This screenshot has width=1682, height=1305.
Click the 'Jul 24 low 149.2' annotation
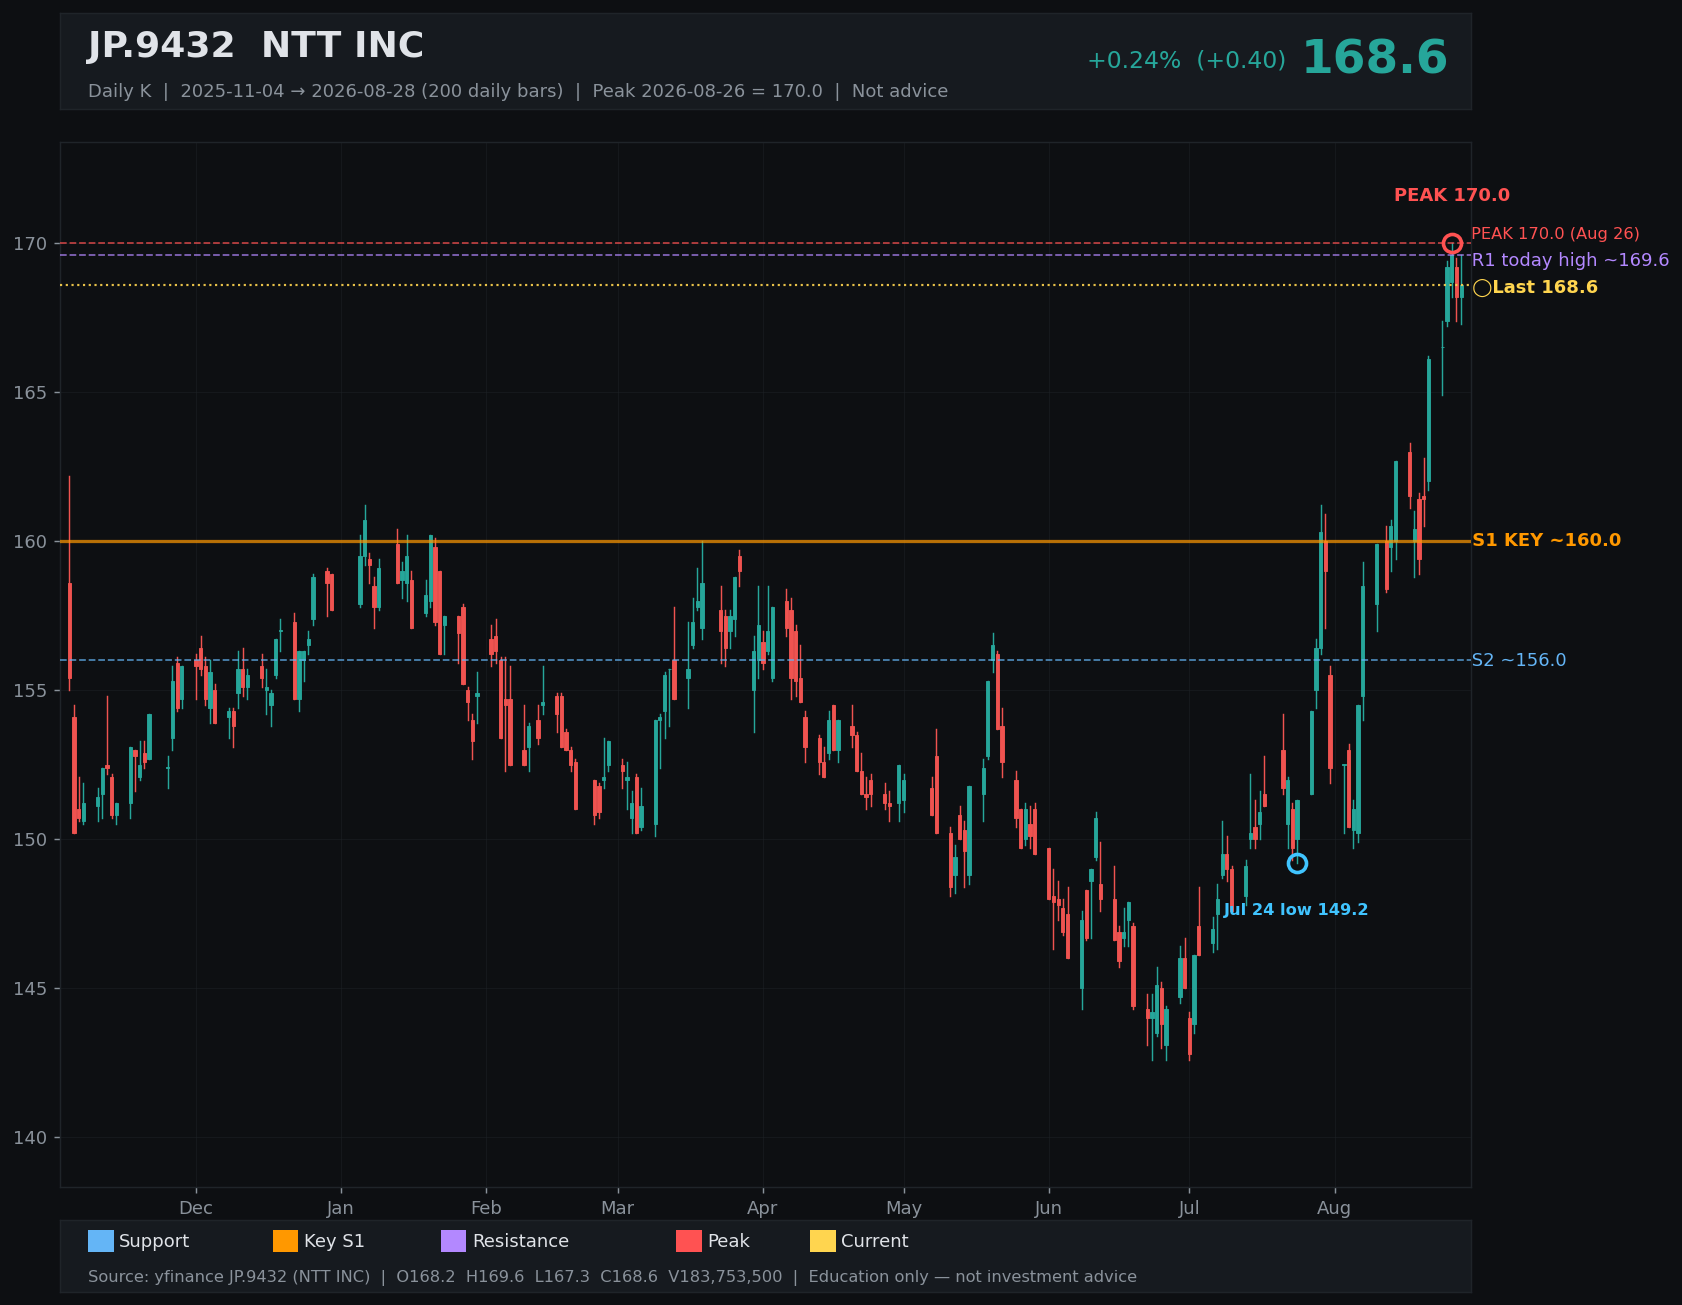click(x=1296, y=910)
